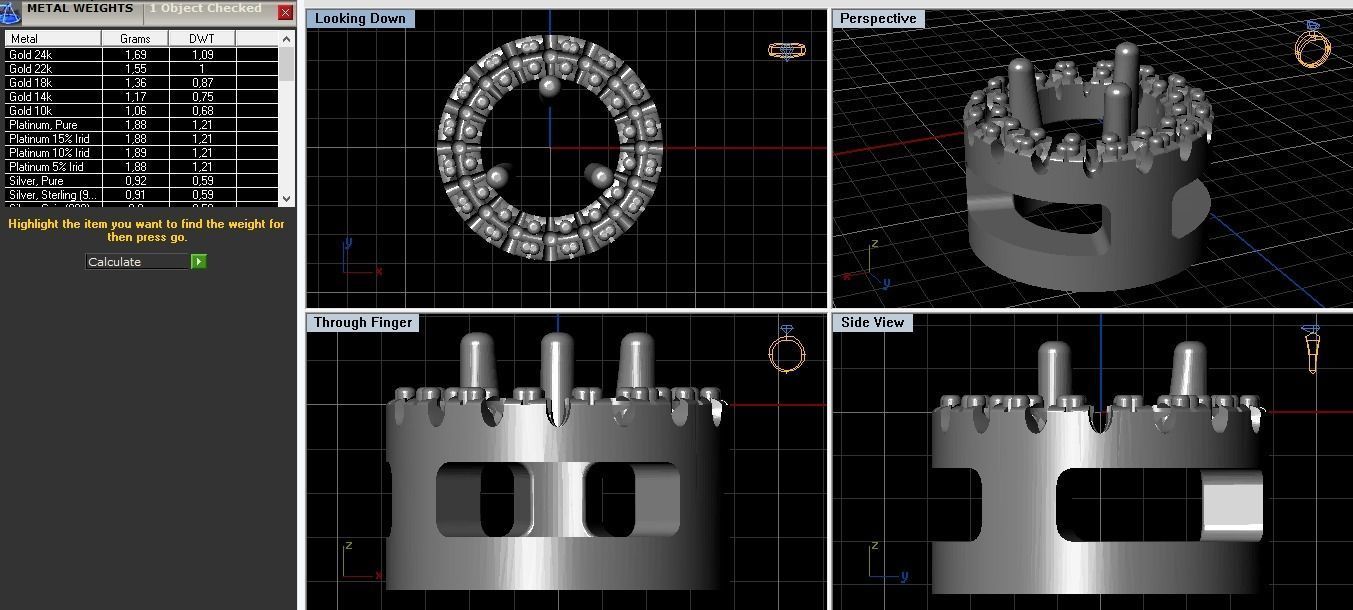Click the 0,75 DWT value for Gold 14k
This screenshot has width=1353, height=610.
pos(202,97)
